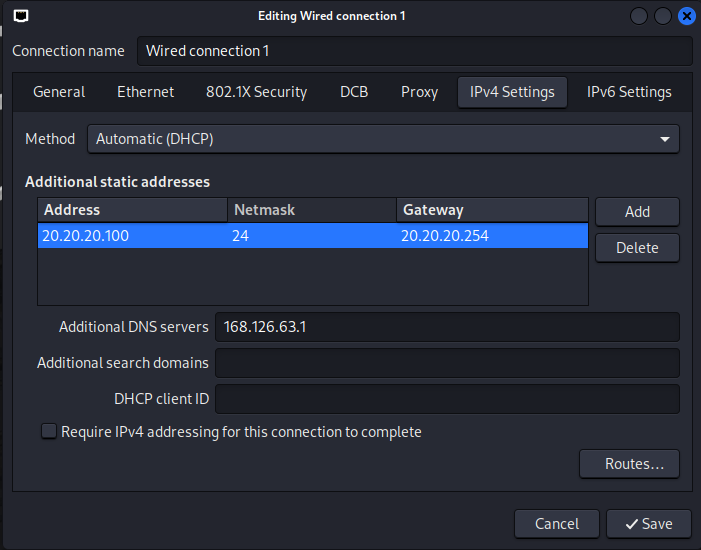Go to the 802.1X Security tab

[x=256, y=92]
